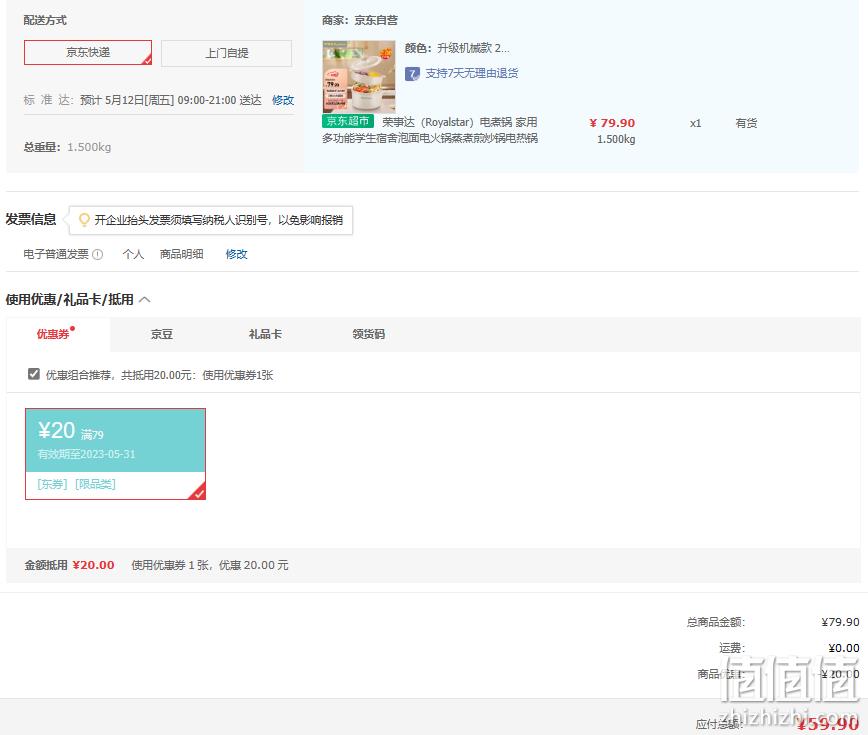The height and width of the screenshot is (735, 868).
Task: Switch to the 京豆 tab
Action: (162, 334)
